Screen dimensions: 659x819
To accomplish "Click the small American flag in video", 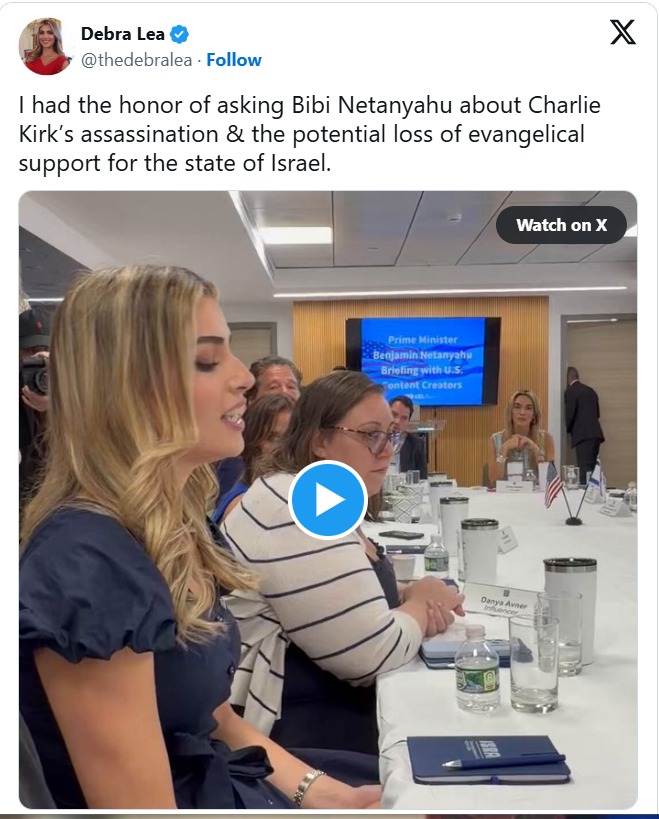I will (553, 485).
